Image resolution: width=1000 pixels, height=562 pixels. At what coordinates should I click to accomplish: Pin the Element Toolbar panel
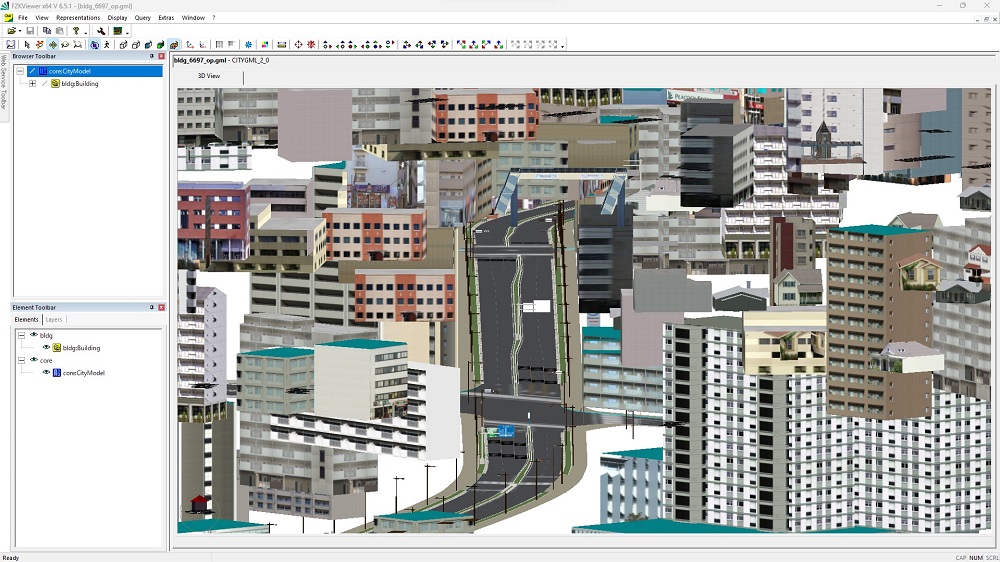152,307
